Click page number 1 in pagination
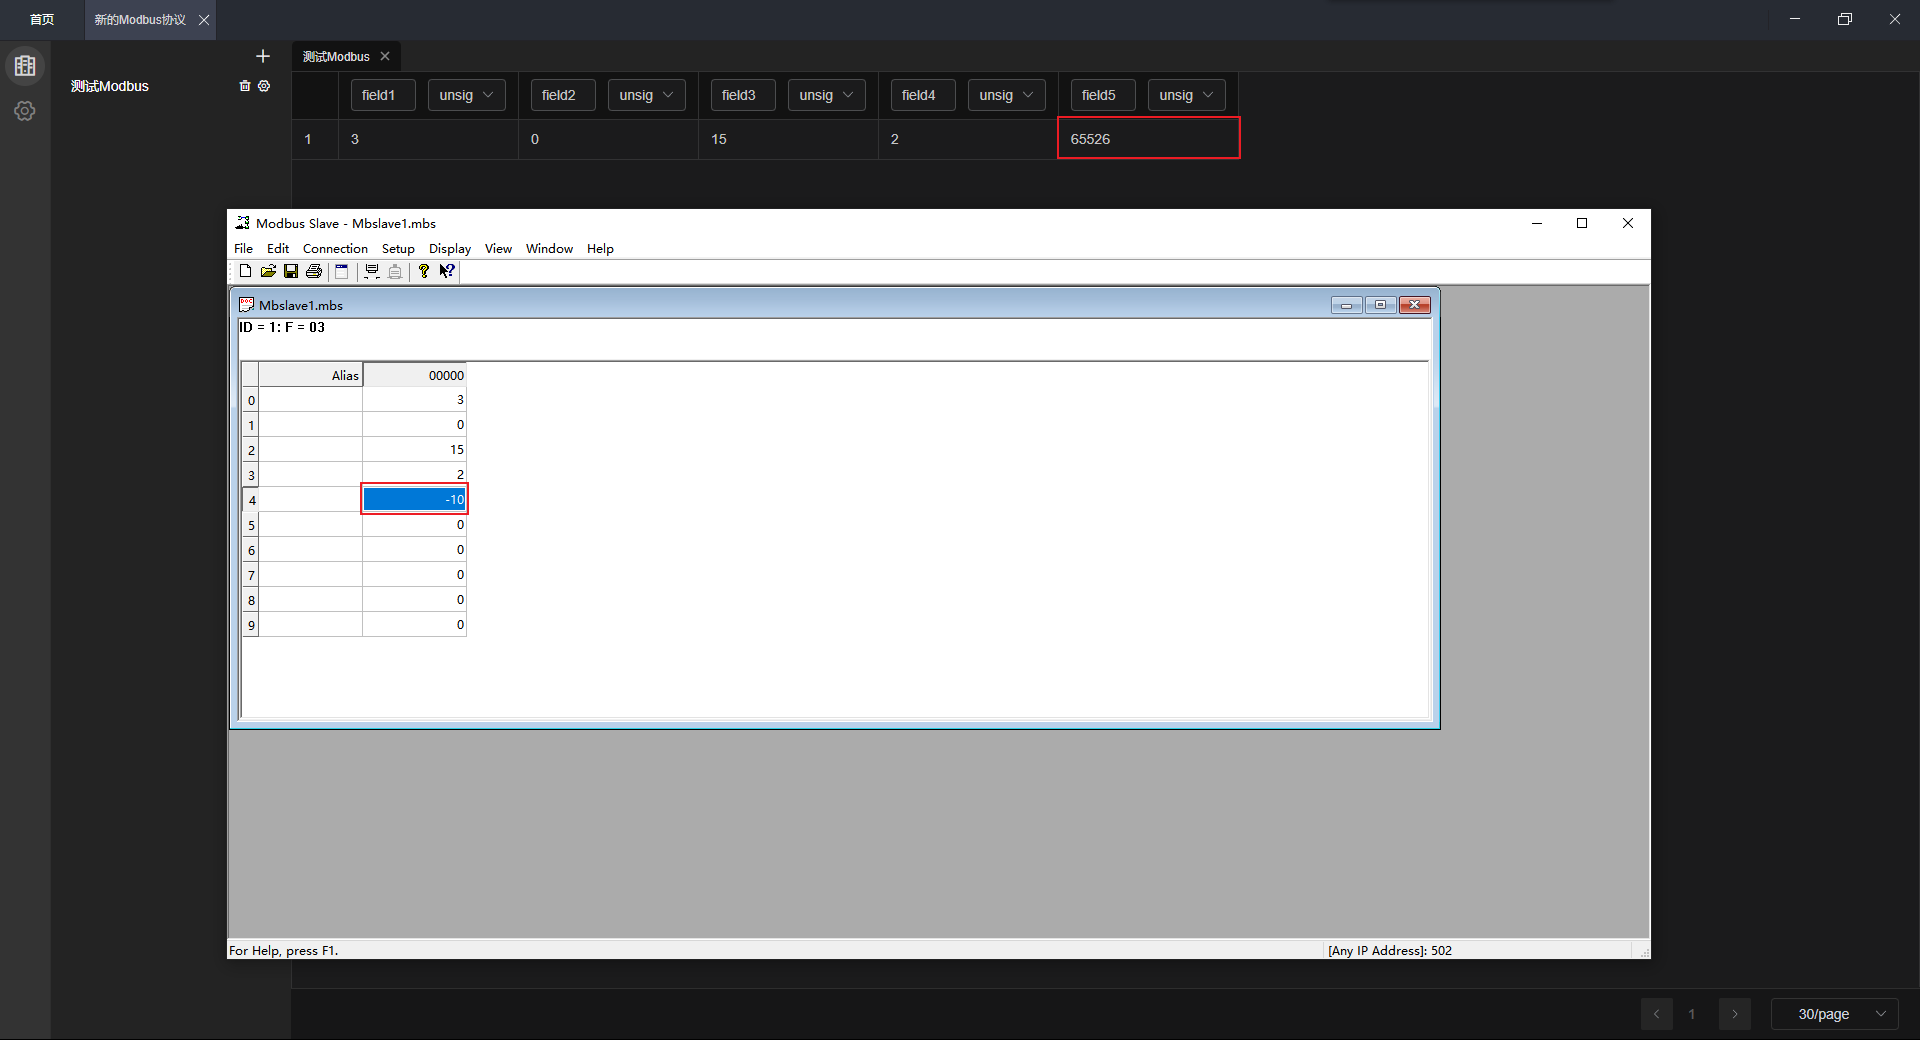This screenshot has height=1040, width=1920. point(1692,1014)
